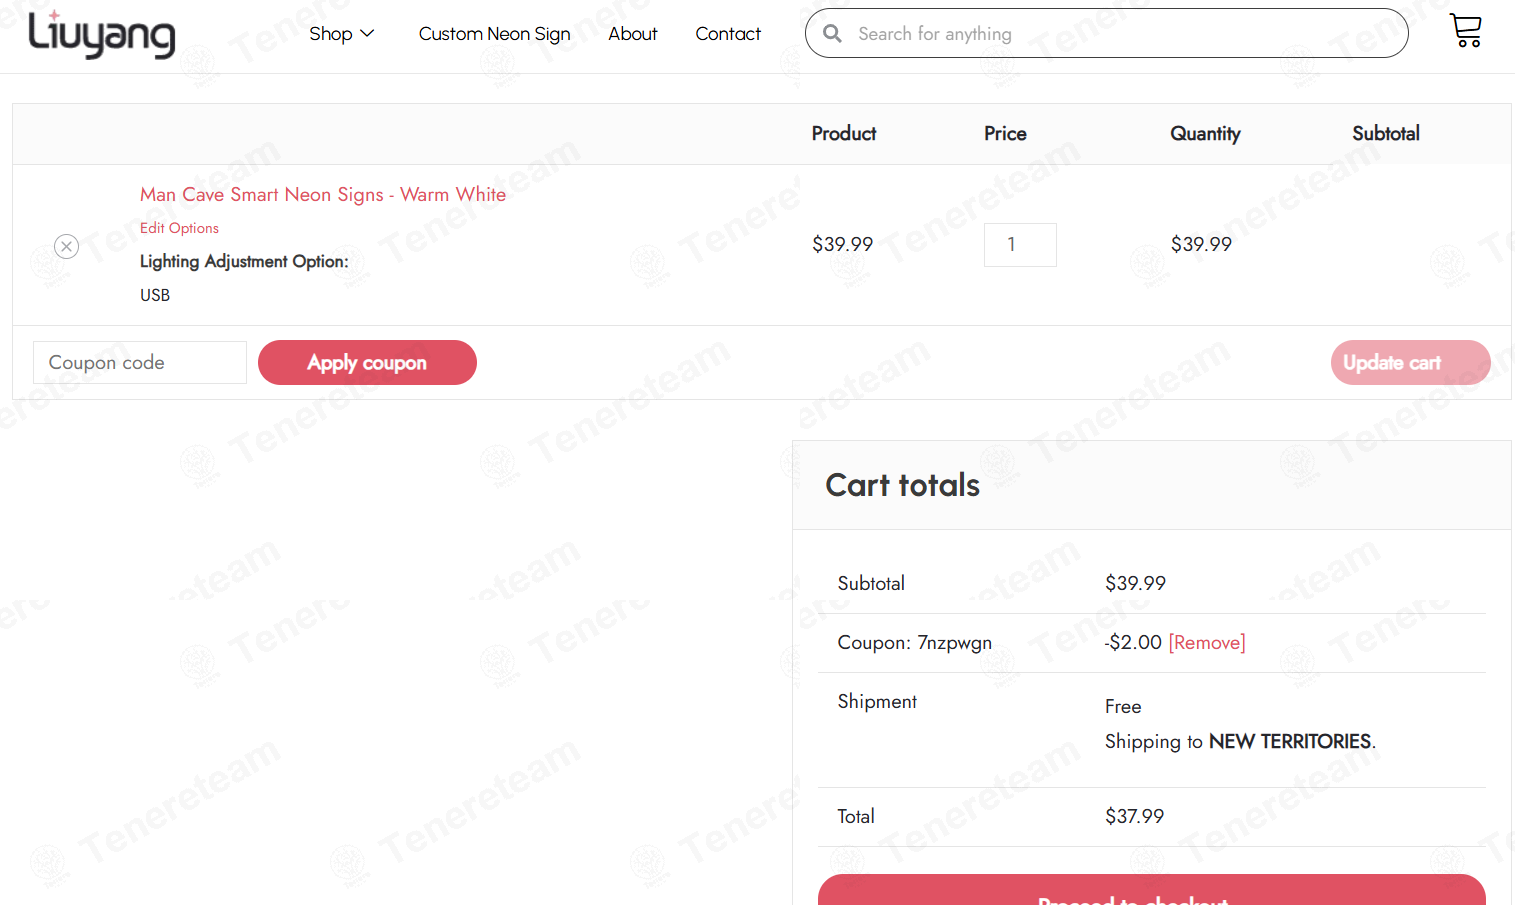Open the shopping cart icon
Viewport: 1515px width, 905px height.
[x=1465, y=31]
